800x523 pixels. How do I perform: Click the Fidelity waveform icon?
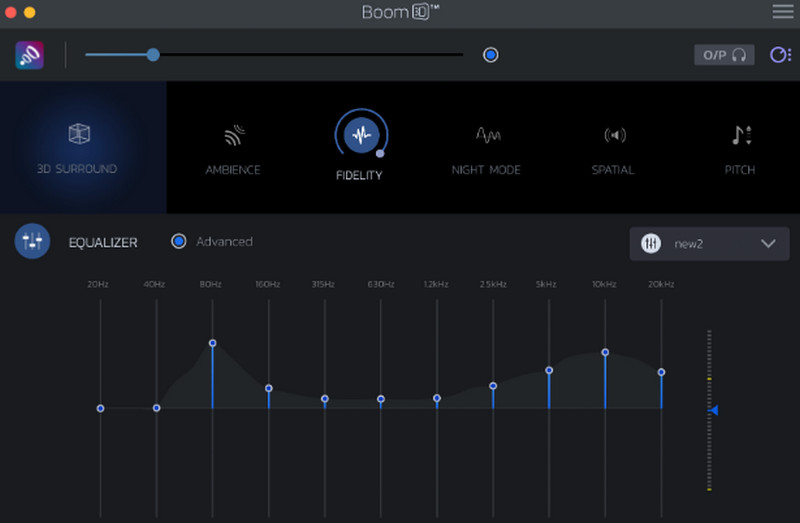click(360, 134)
